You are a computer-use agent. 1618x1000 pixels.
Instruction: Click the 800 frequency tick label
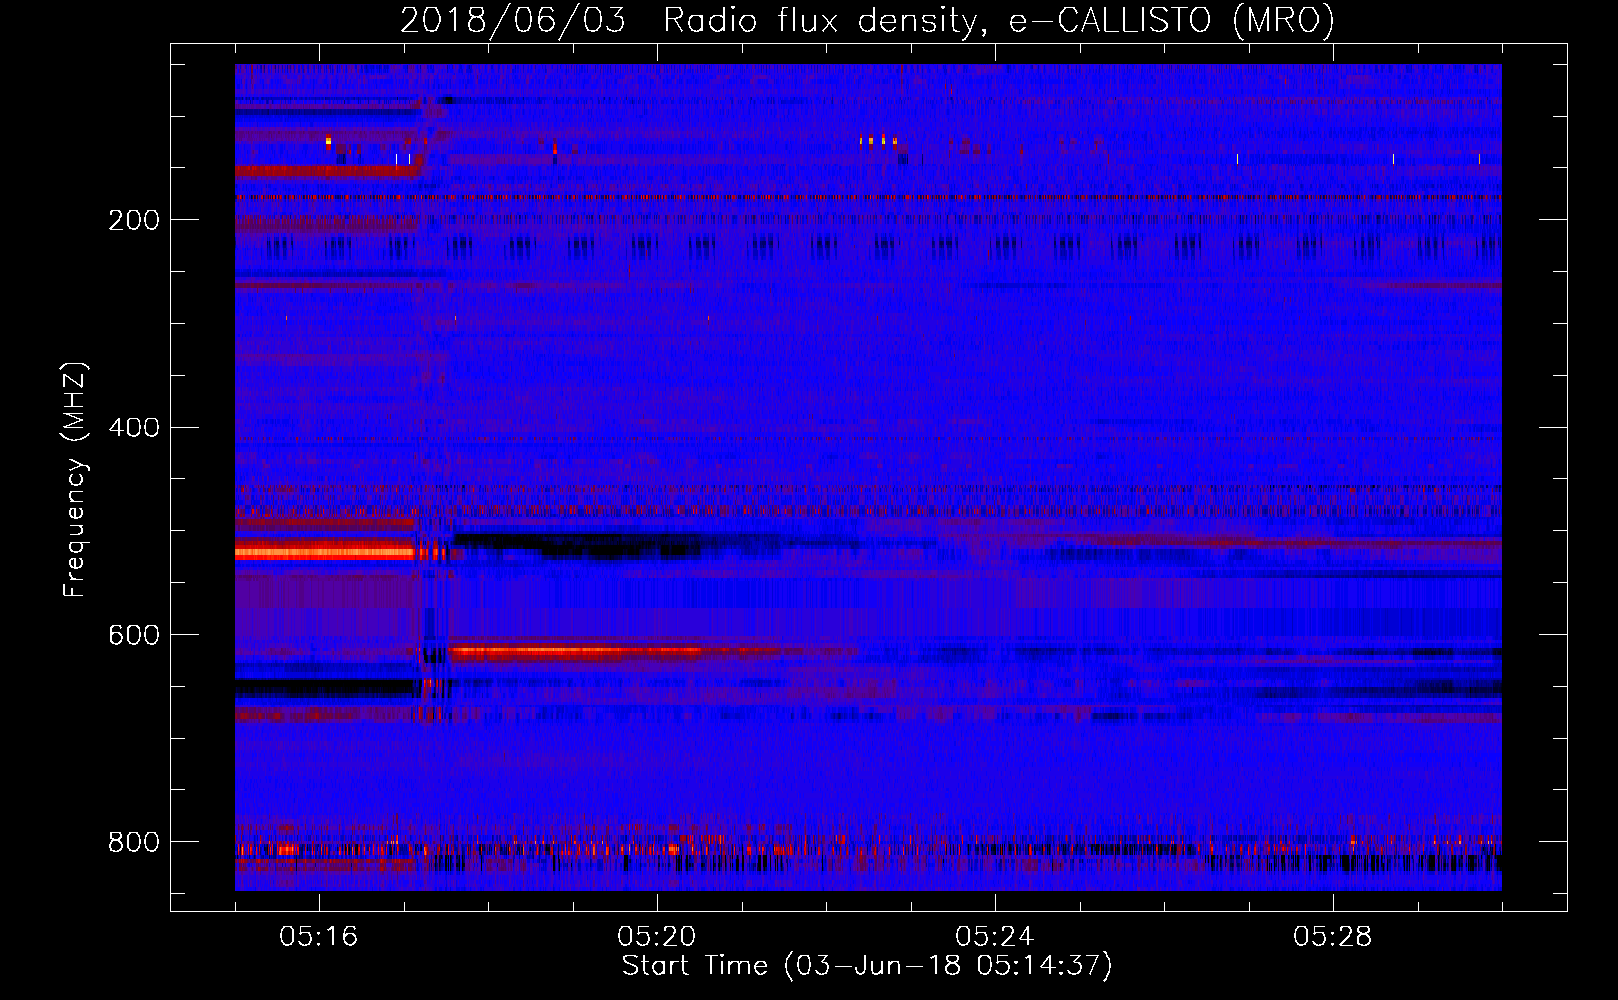(x=134, y=843)
